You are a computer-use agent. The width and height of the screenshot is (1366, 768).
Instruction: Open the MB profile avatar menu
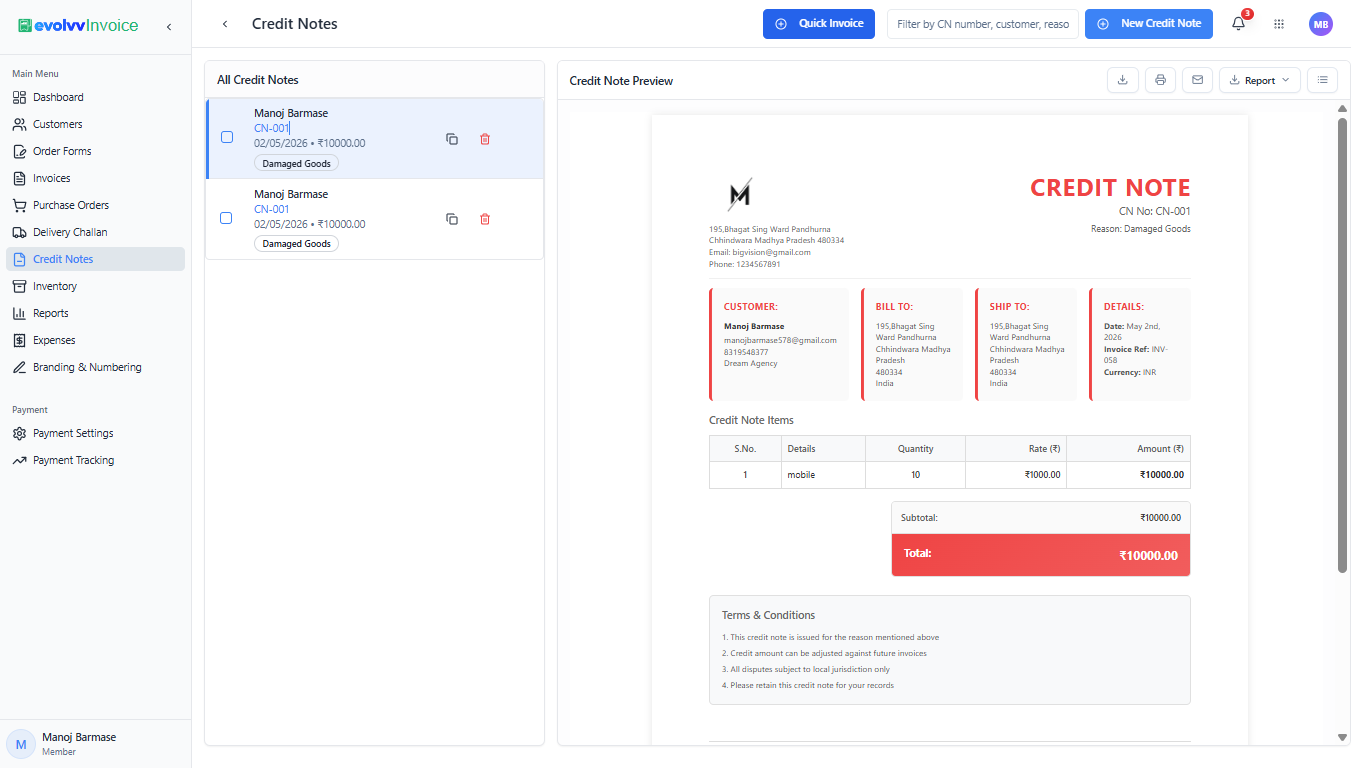pos(1321,24)
